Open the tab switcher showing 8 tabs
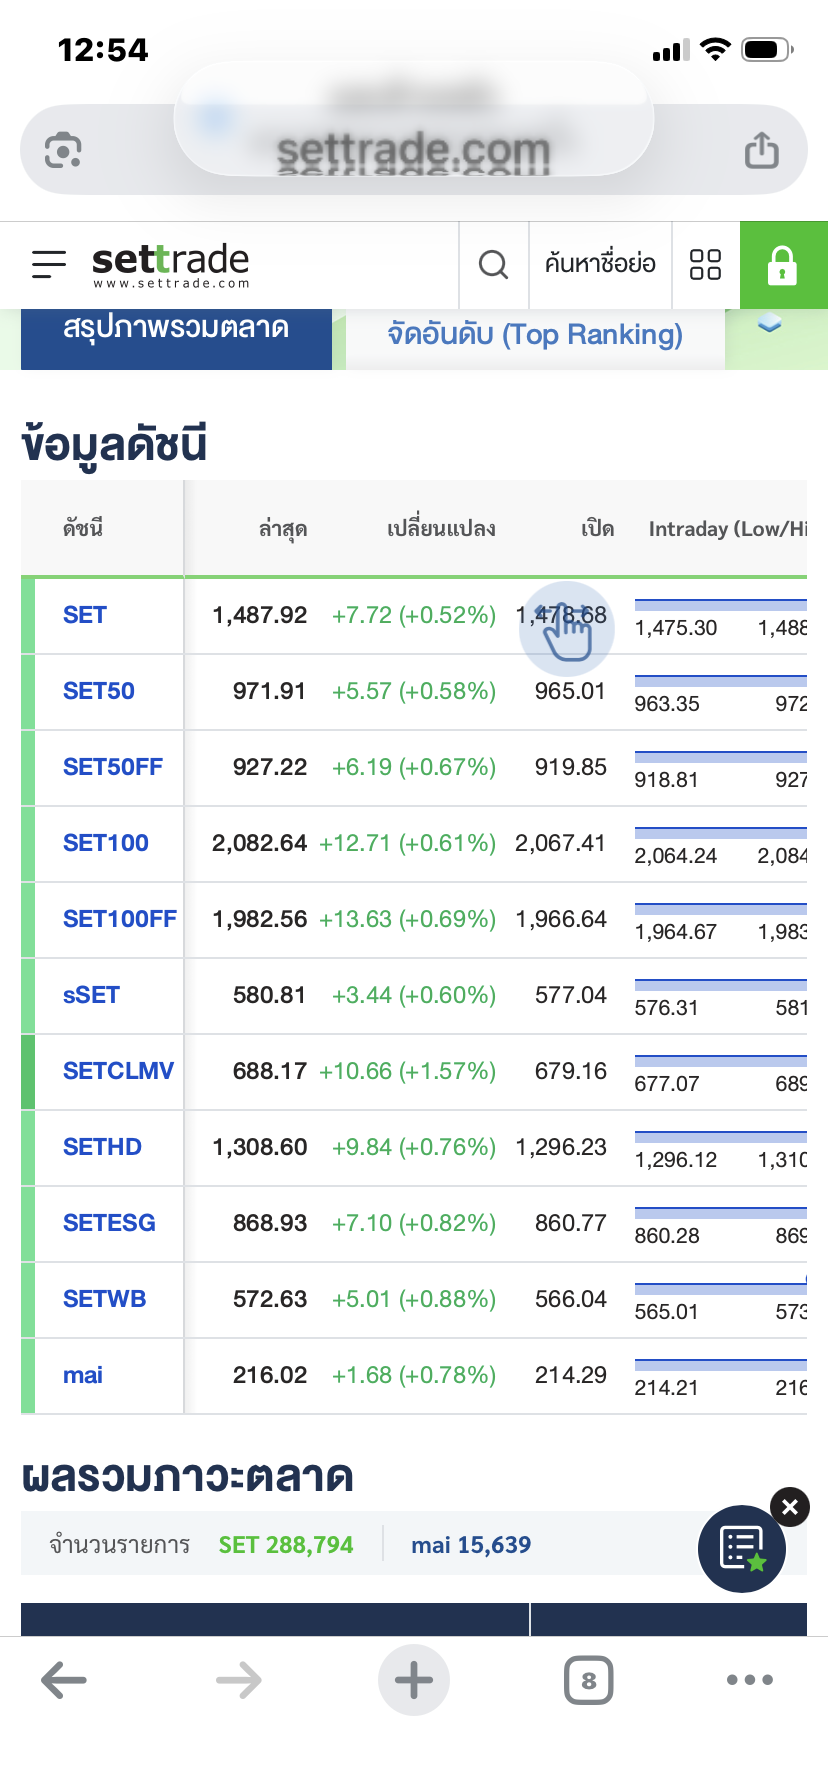828x1792 pixels. click(588, 1680)
